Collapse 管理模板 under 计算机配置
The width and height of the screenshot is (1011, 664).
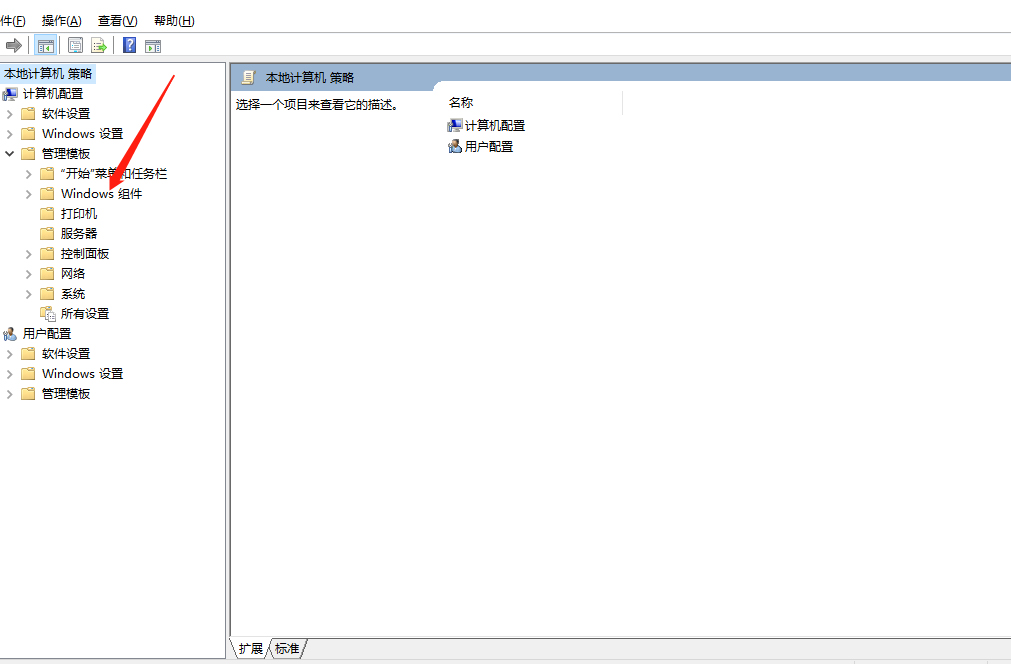10,153
